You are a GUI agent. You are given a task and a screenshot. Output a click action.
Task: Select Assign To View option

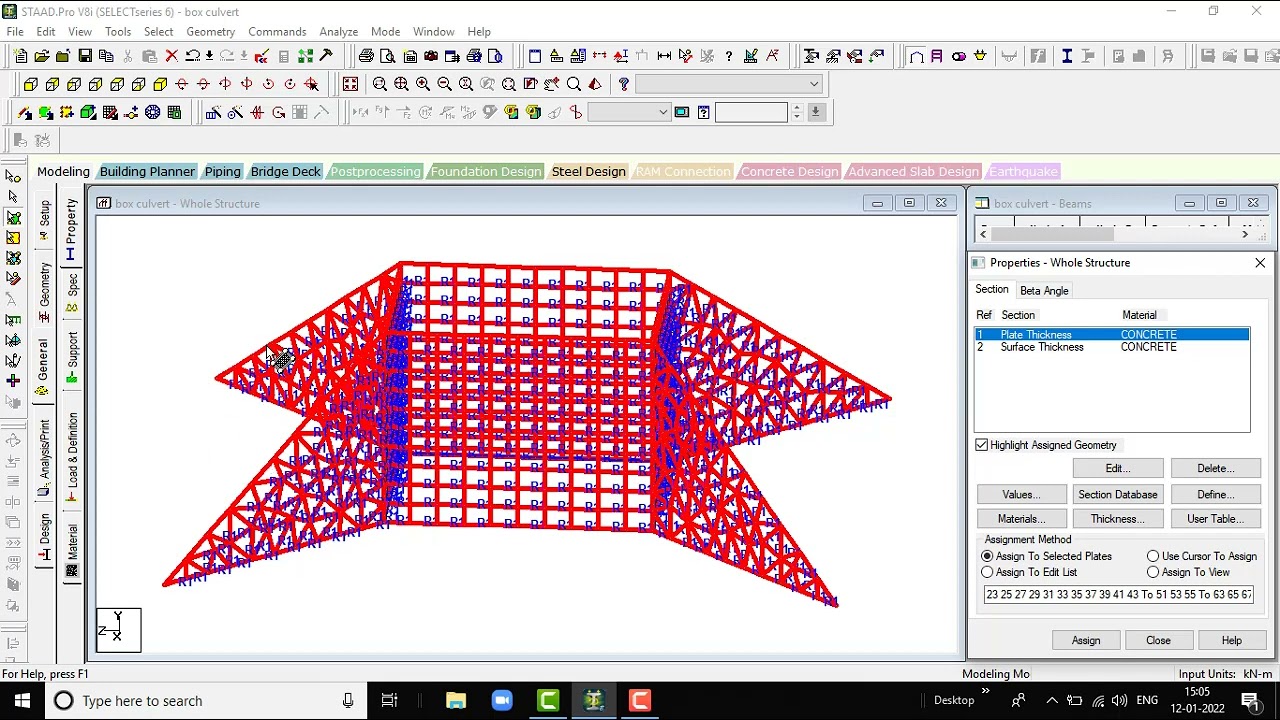click(x=1153, y=572)
